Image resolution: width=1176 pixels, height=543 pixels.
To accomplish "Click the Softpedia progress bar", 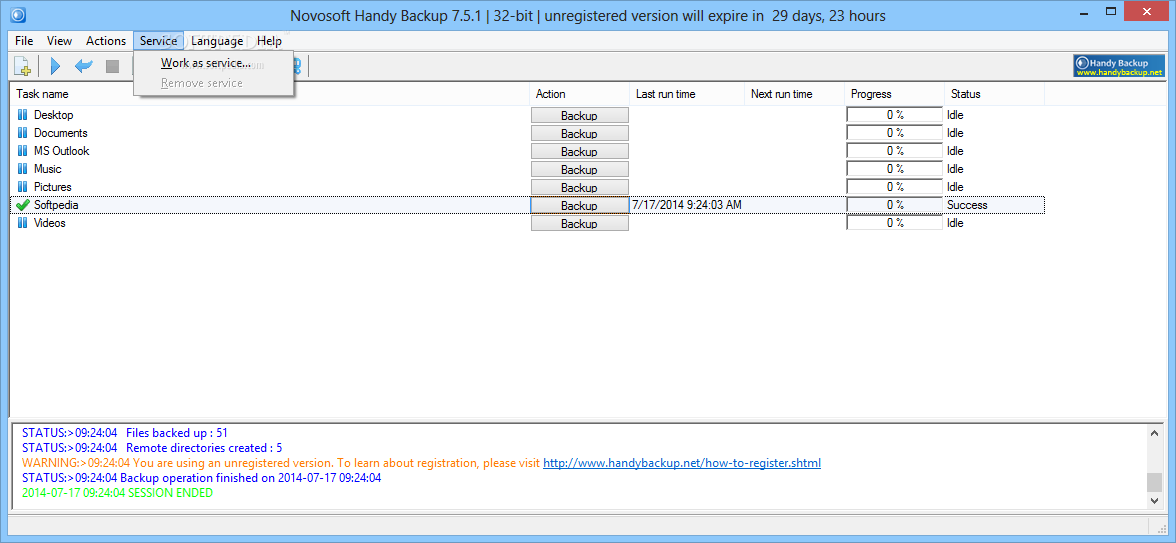I will click(895, 205).
